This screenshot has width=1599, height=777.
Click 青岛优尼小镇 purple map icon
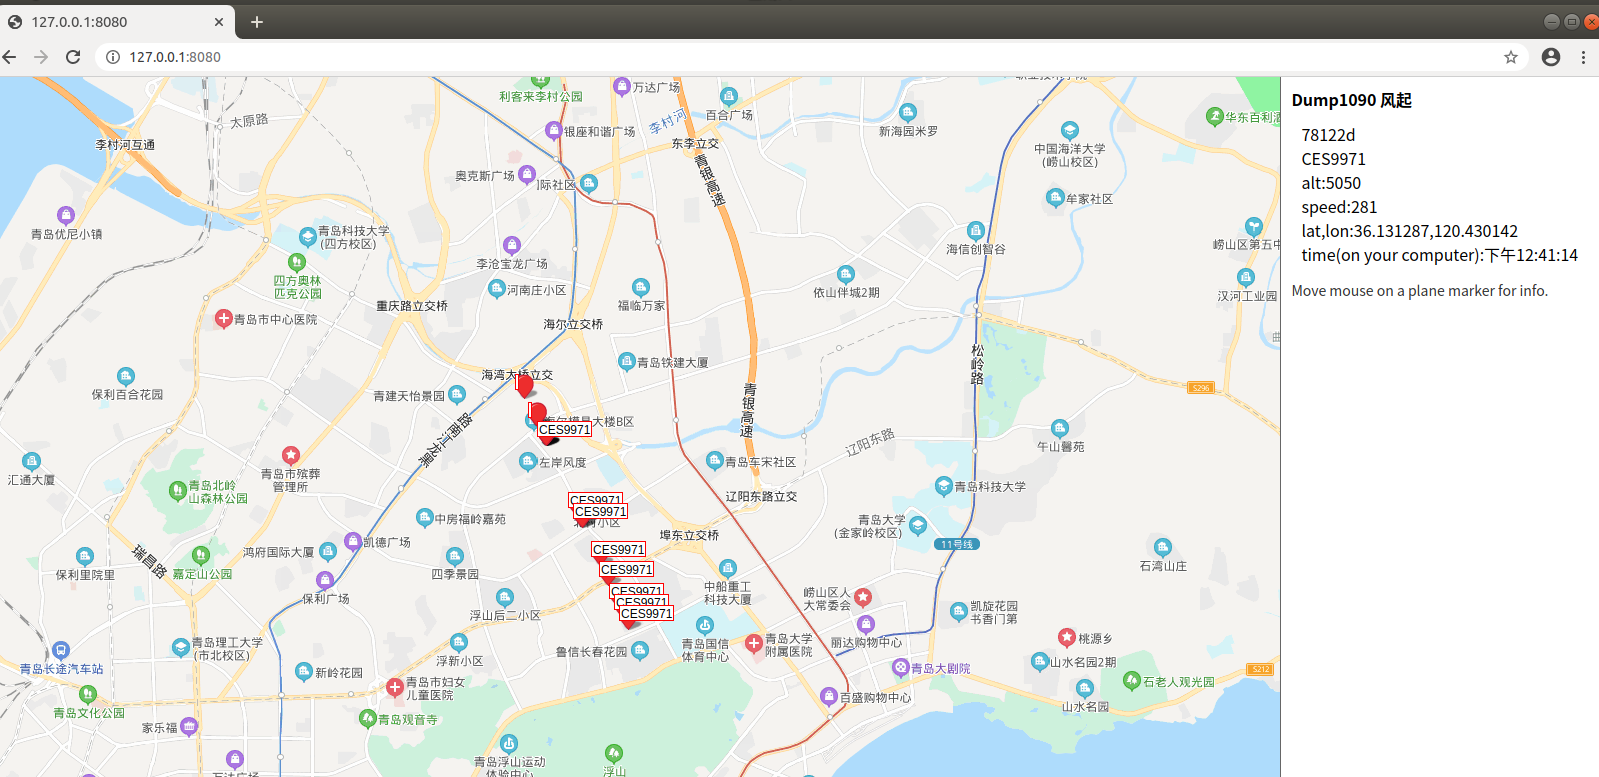[66, 215]
